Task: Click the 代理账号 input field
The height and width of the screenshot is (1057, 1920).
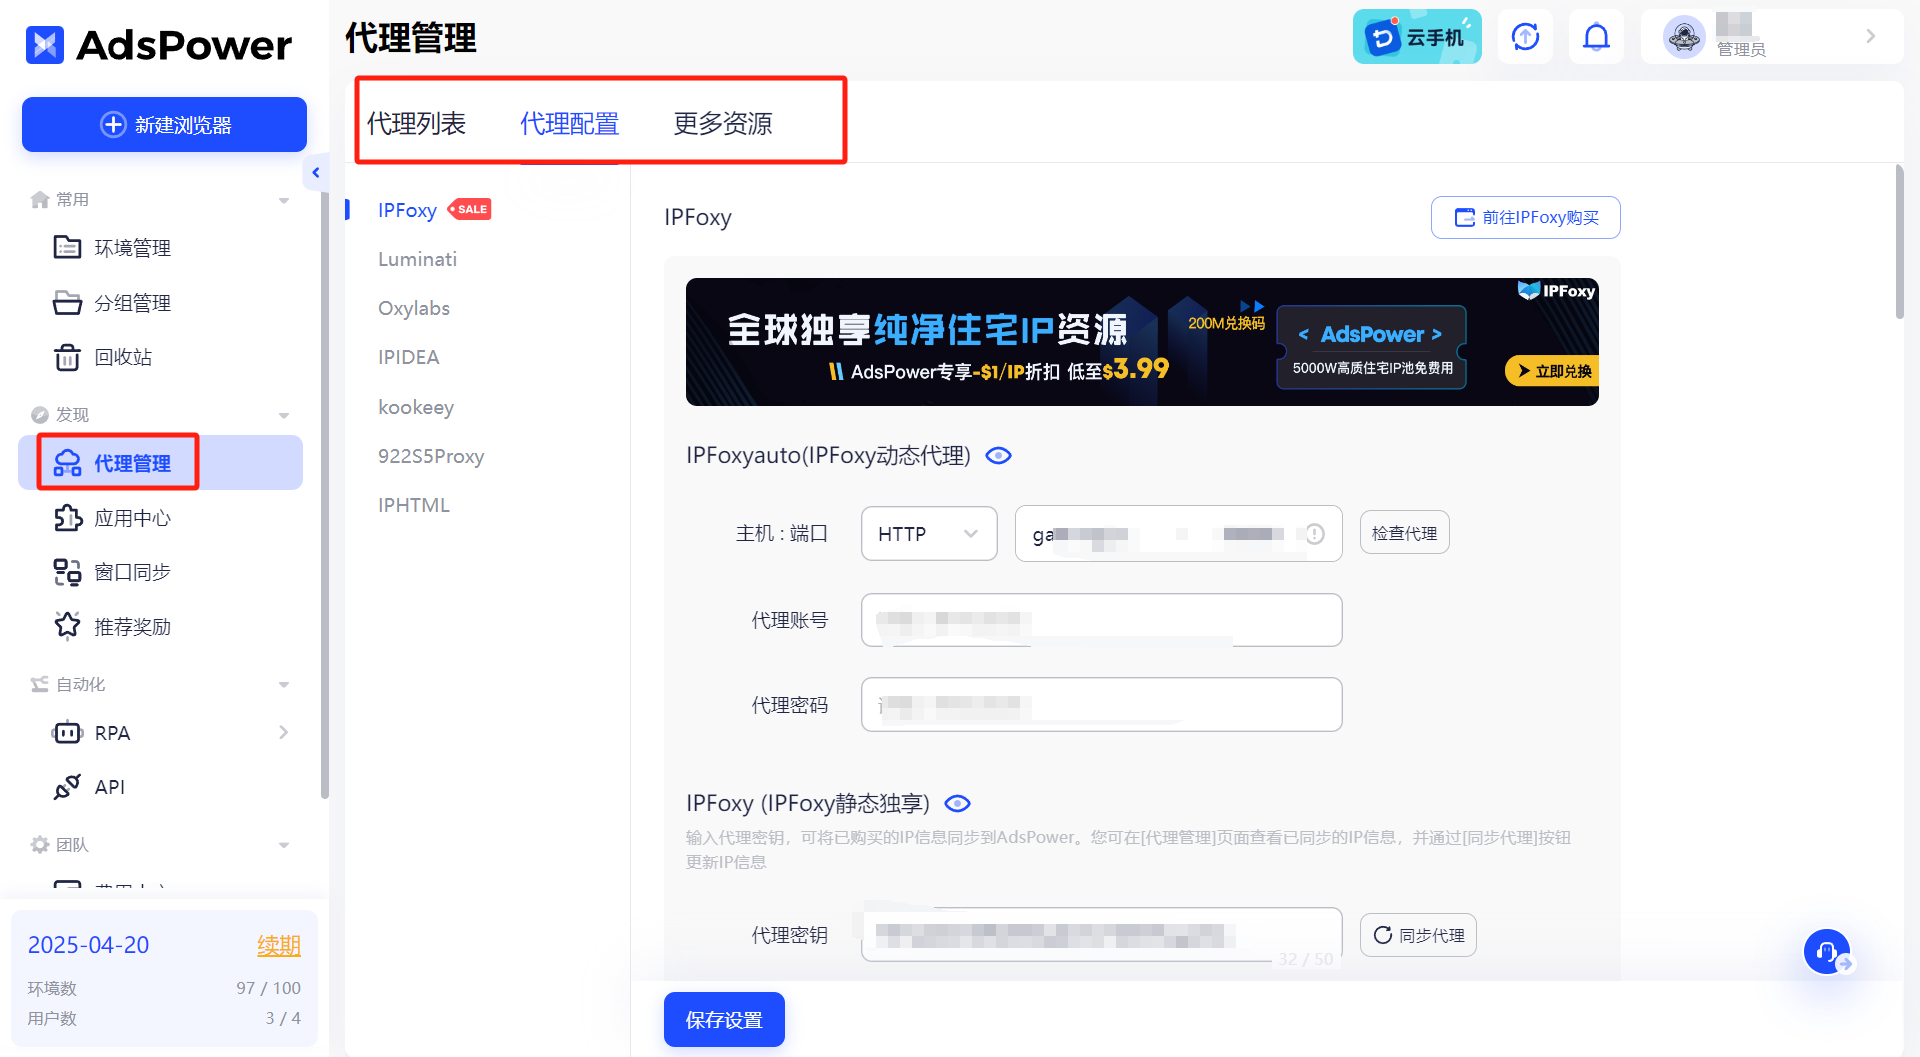Action: coord(1101,620)
